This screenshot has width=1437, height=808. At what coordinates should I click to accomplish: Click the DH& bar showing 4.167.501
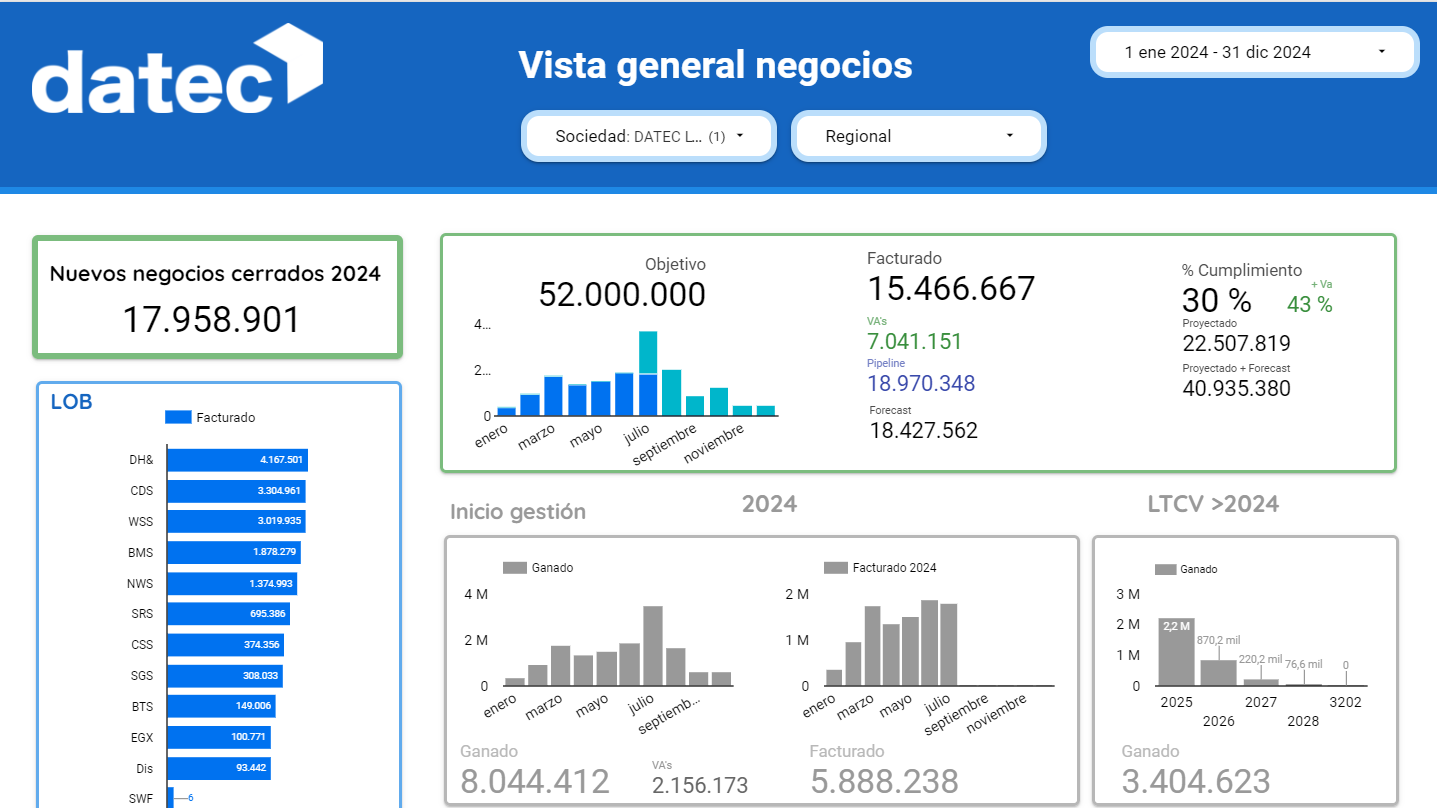point(237,460)
